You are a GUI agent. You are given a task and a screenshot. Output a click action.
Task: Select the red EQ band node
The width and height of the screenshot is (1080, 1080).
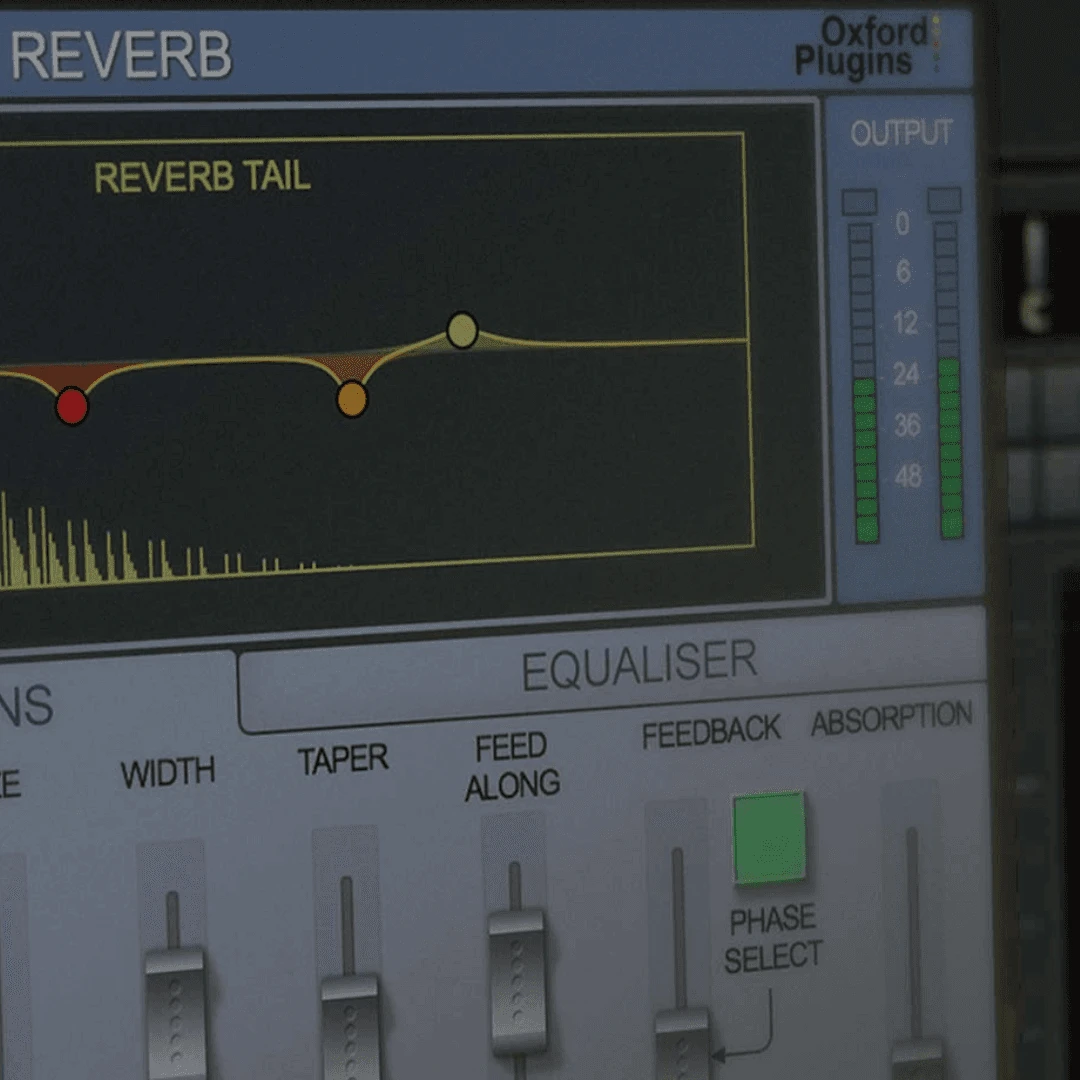pos(72,406)
